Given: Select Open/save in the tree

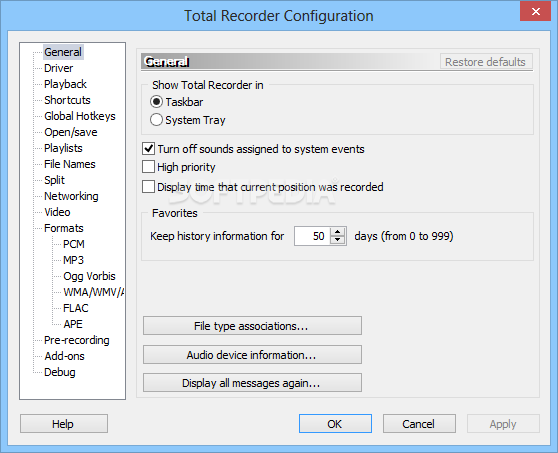Looking at the screenshot, I should (71, 132).
